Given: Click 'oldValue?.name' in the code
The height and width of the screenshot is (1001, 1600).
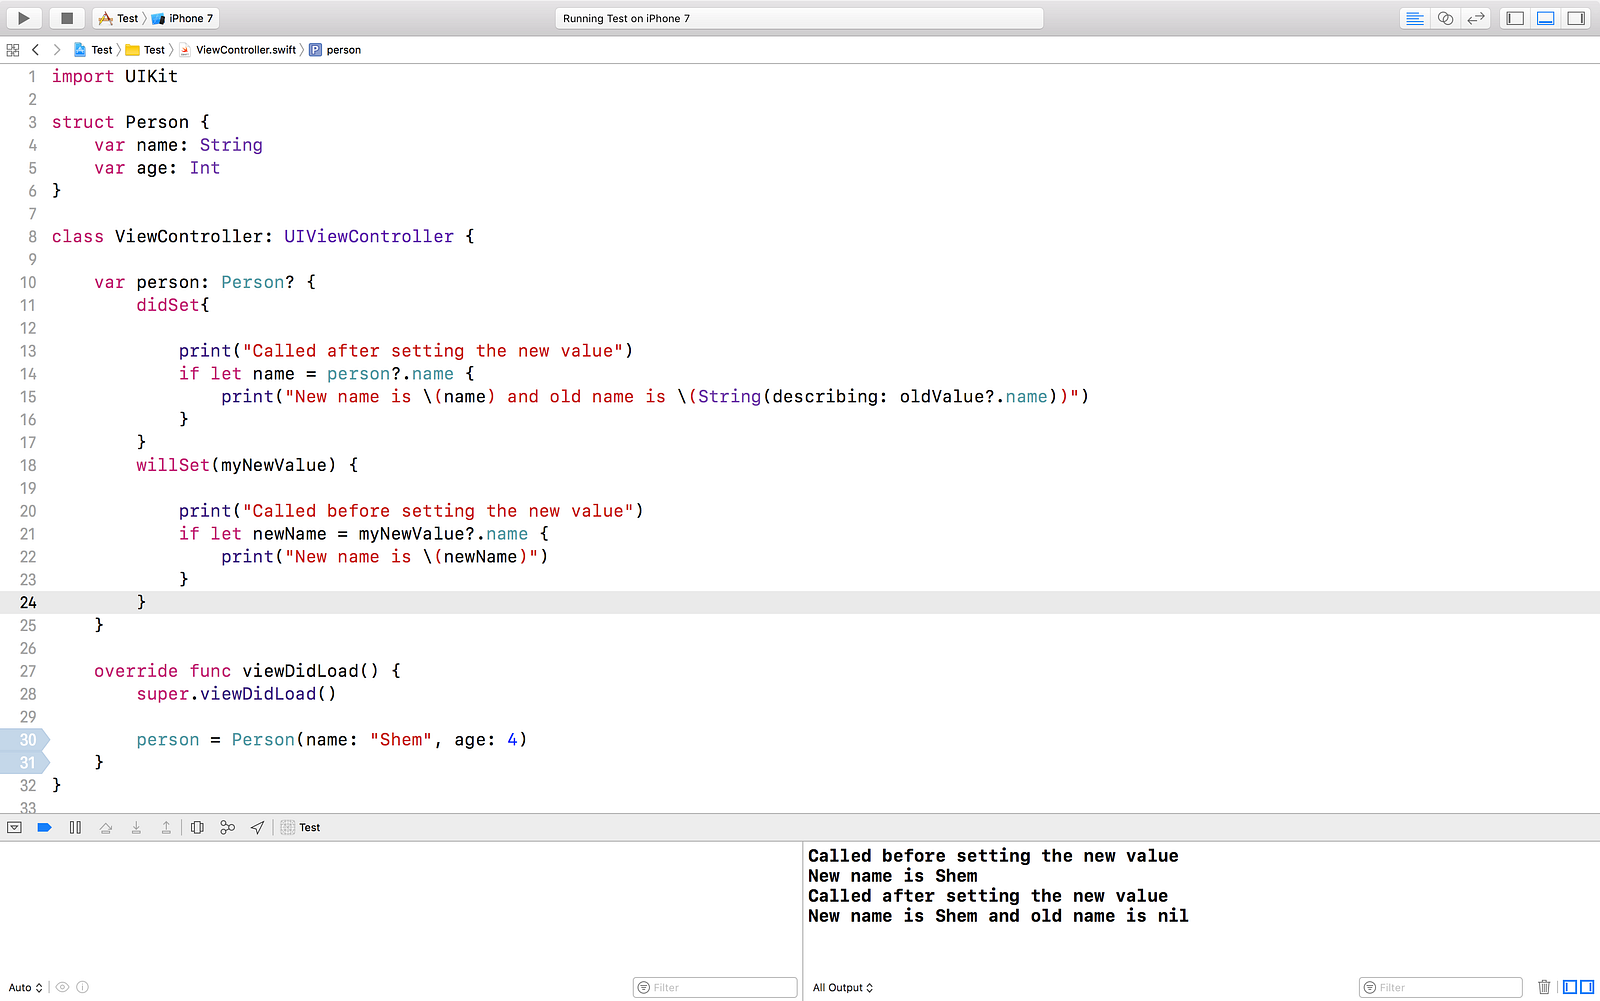Looking at the screenshot, I should coord(974,398).
